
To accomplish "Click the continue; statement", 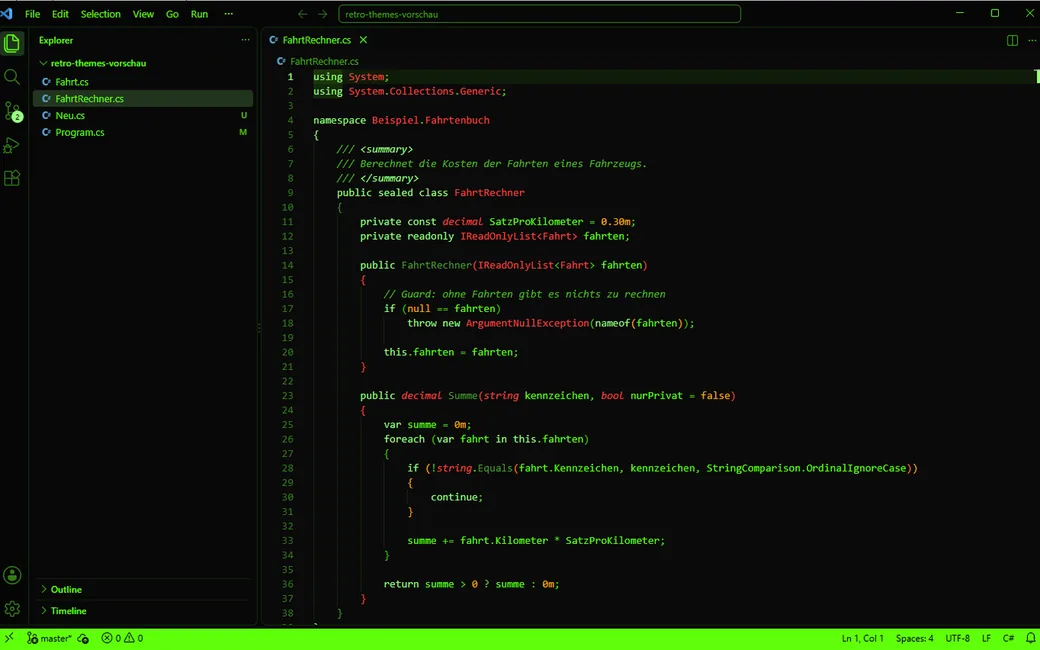I will pyautogui.click(x=457, y=497).
